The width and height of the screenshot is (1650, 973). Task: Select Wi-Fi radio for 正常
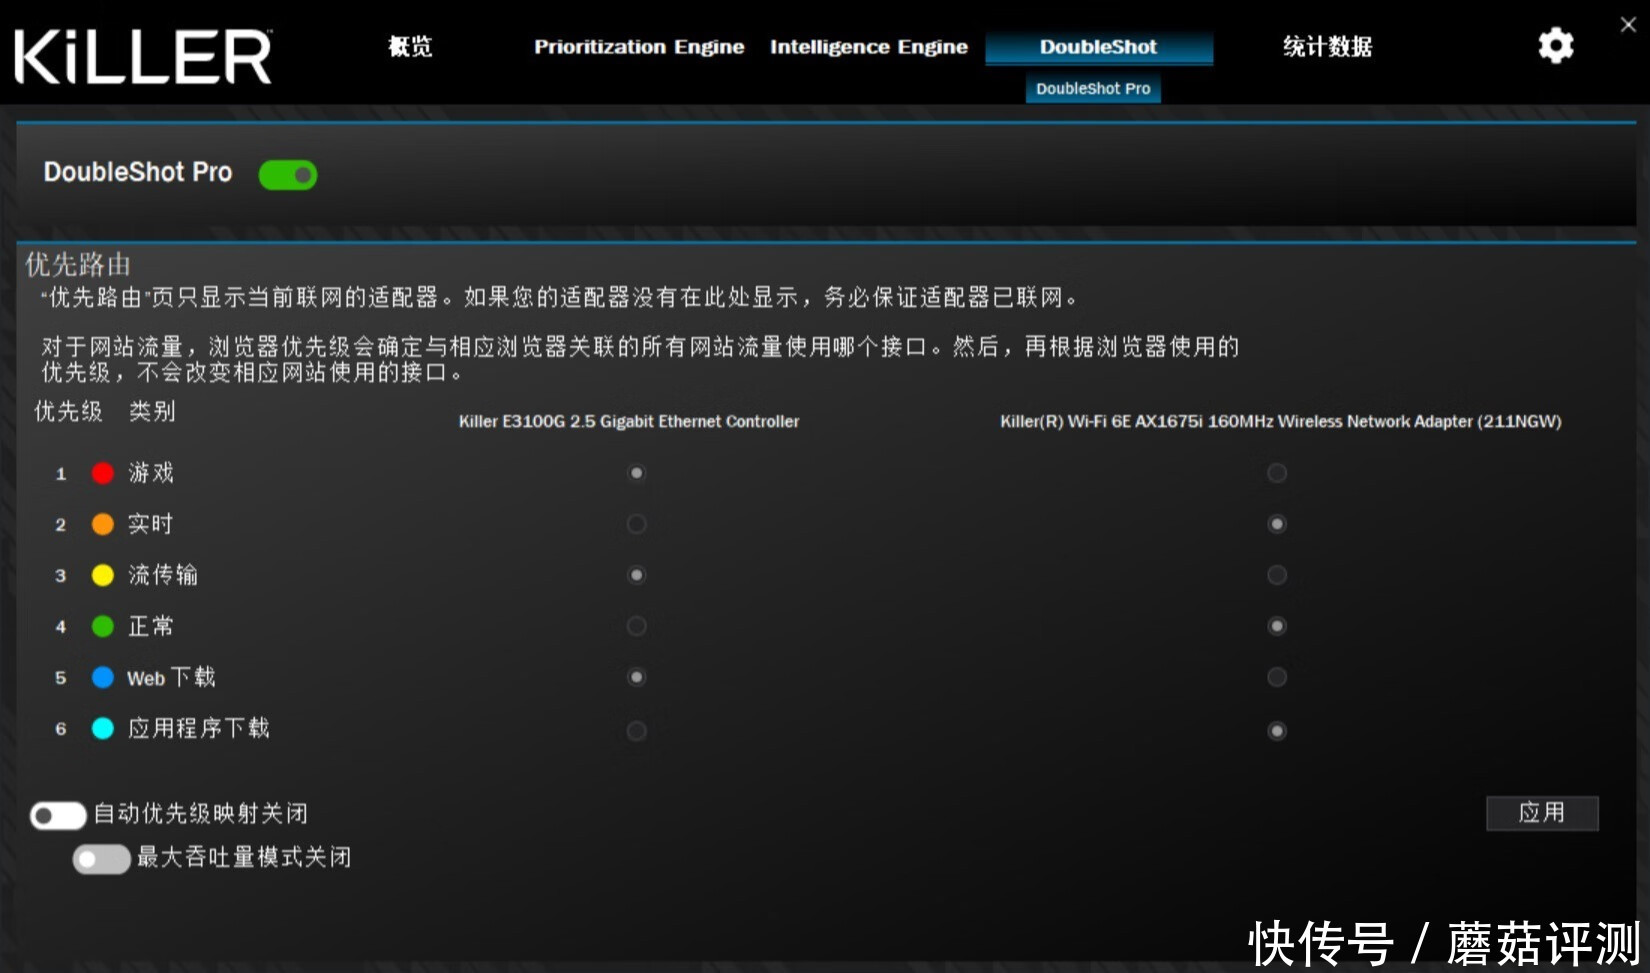click(x=1277, y=626)
